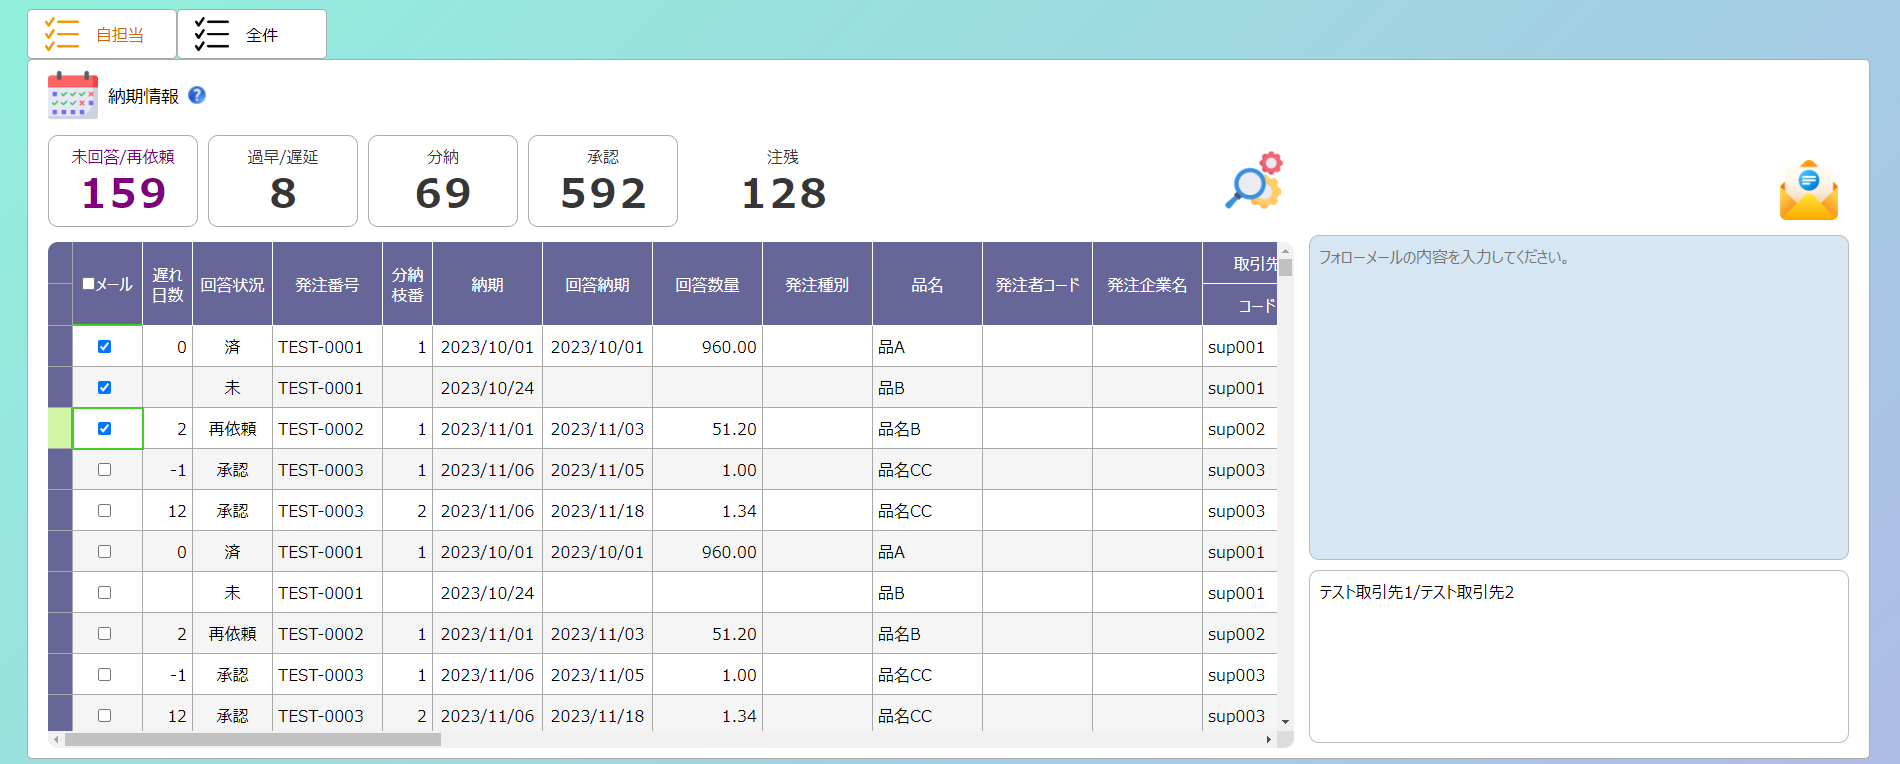Check the last TEST-0003 -1 delay row checkbox
The width and height of the screenshot is (1900, 764).
(x=104, y=674)
